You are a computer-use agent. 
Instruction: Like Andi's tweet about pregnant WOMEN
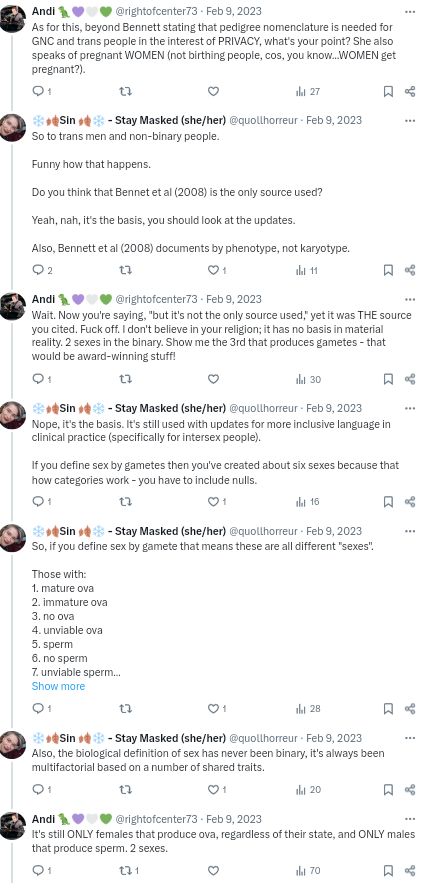coord(213,91)
